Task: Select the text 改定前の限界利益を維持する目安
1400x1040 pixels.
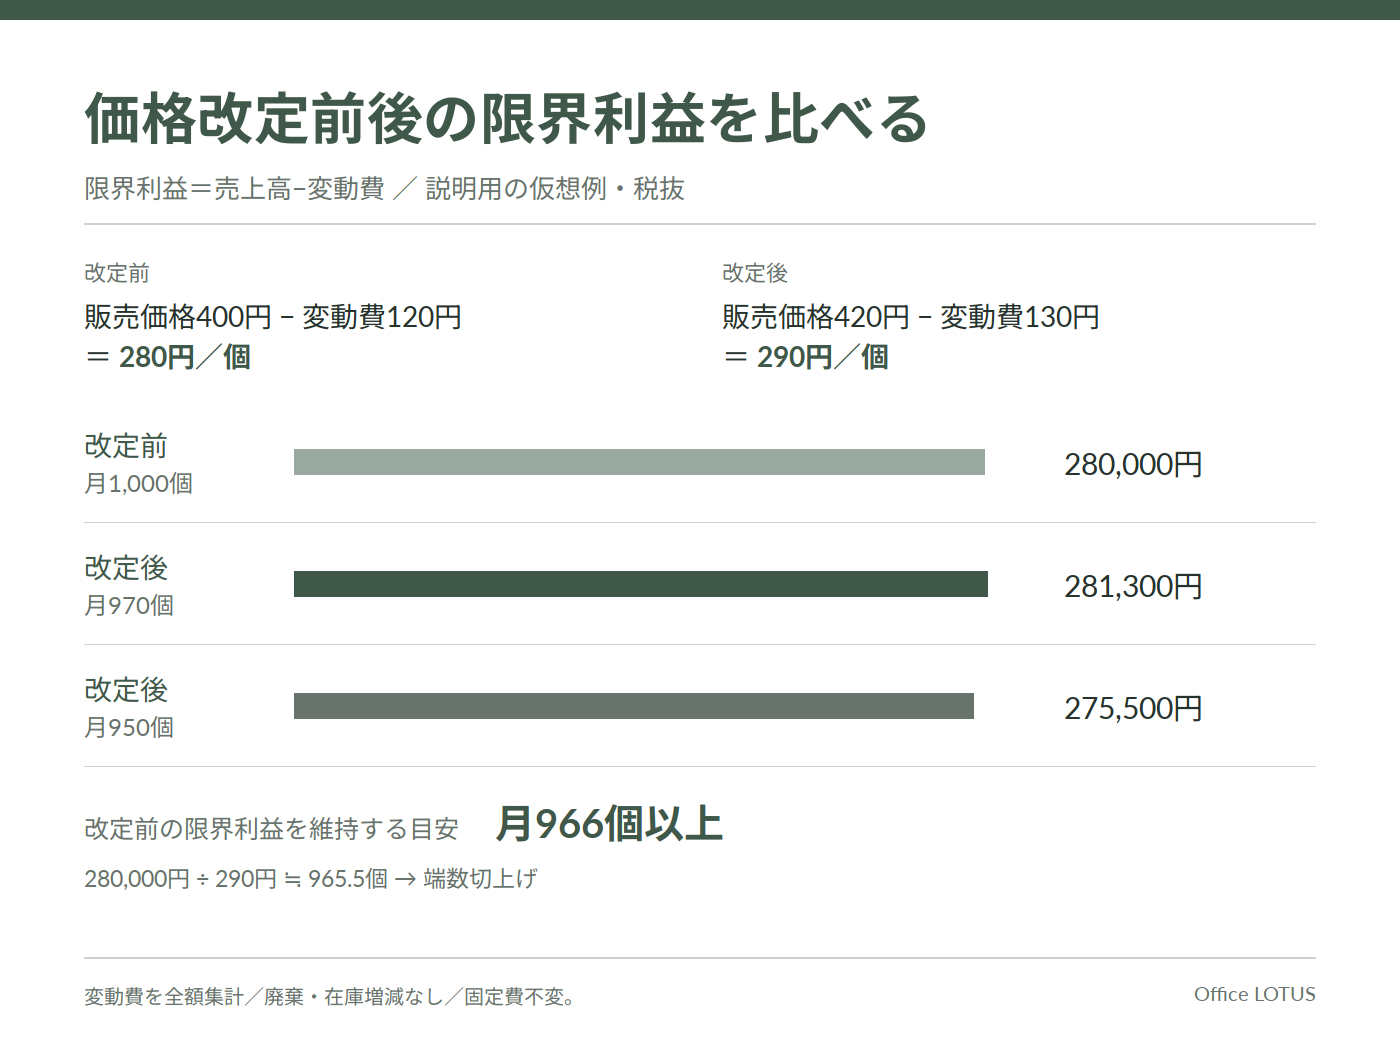Action: click(272, 829)
